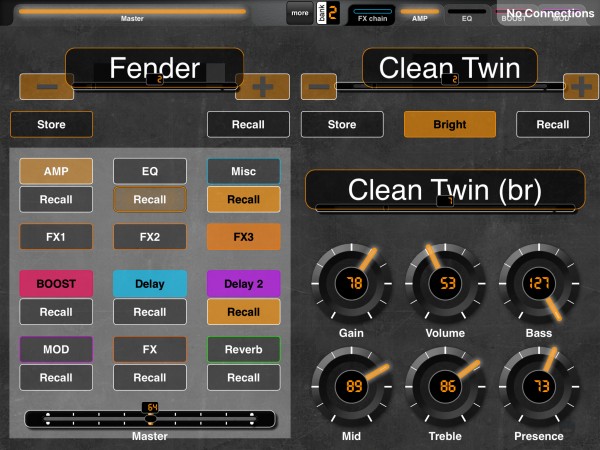Toggle the Bright switch
Viewport: 600px width, 450px height.
tap(450, 124)
